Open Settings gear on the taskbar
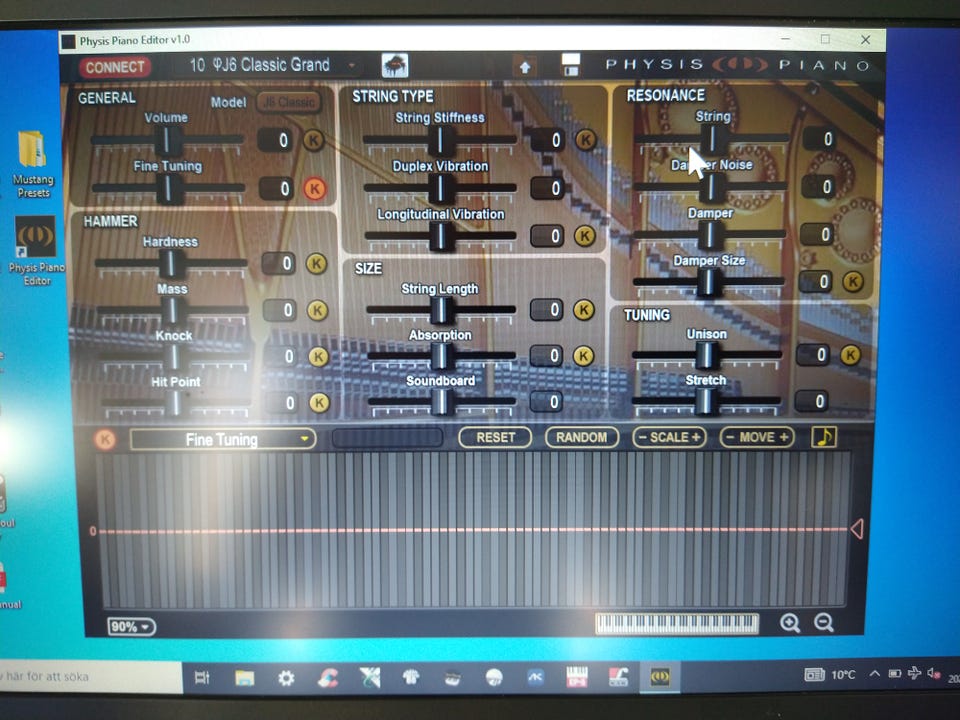 286,678
